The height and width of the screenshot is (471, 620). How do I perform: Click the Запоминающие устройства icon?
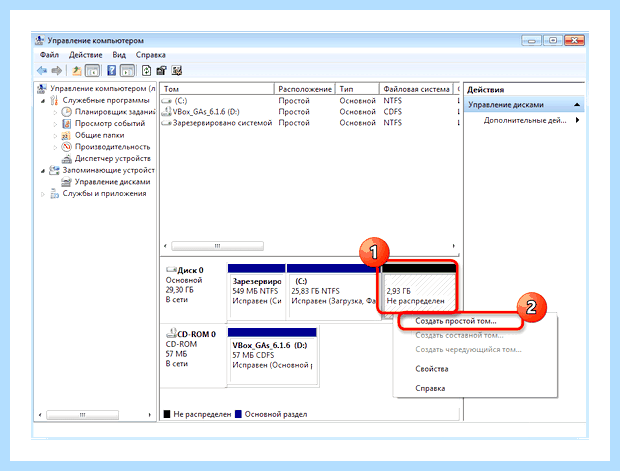click(x=54, y=170)
